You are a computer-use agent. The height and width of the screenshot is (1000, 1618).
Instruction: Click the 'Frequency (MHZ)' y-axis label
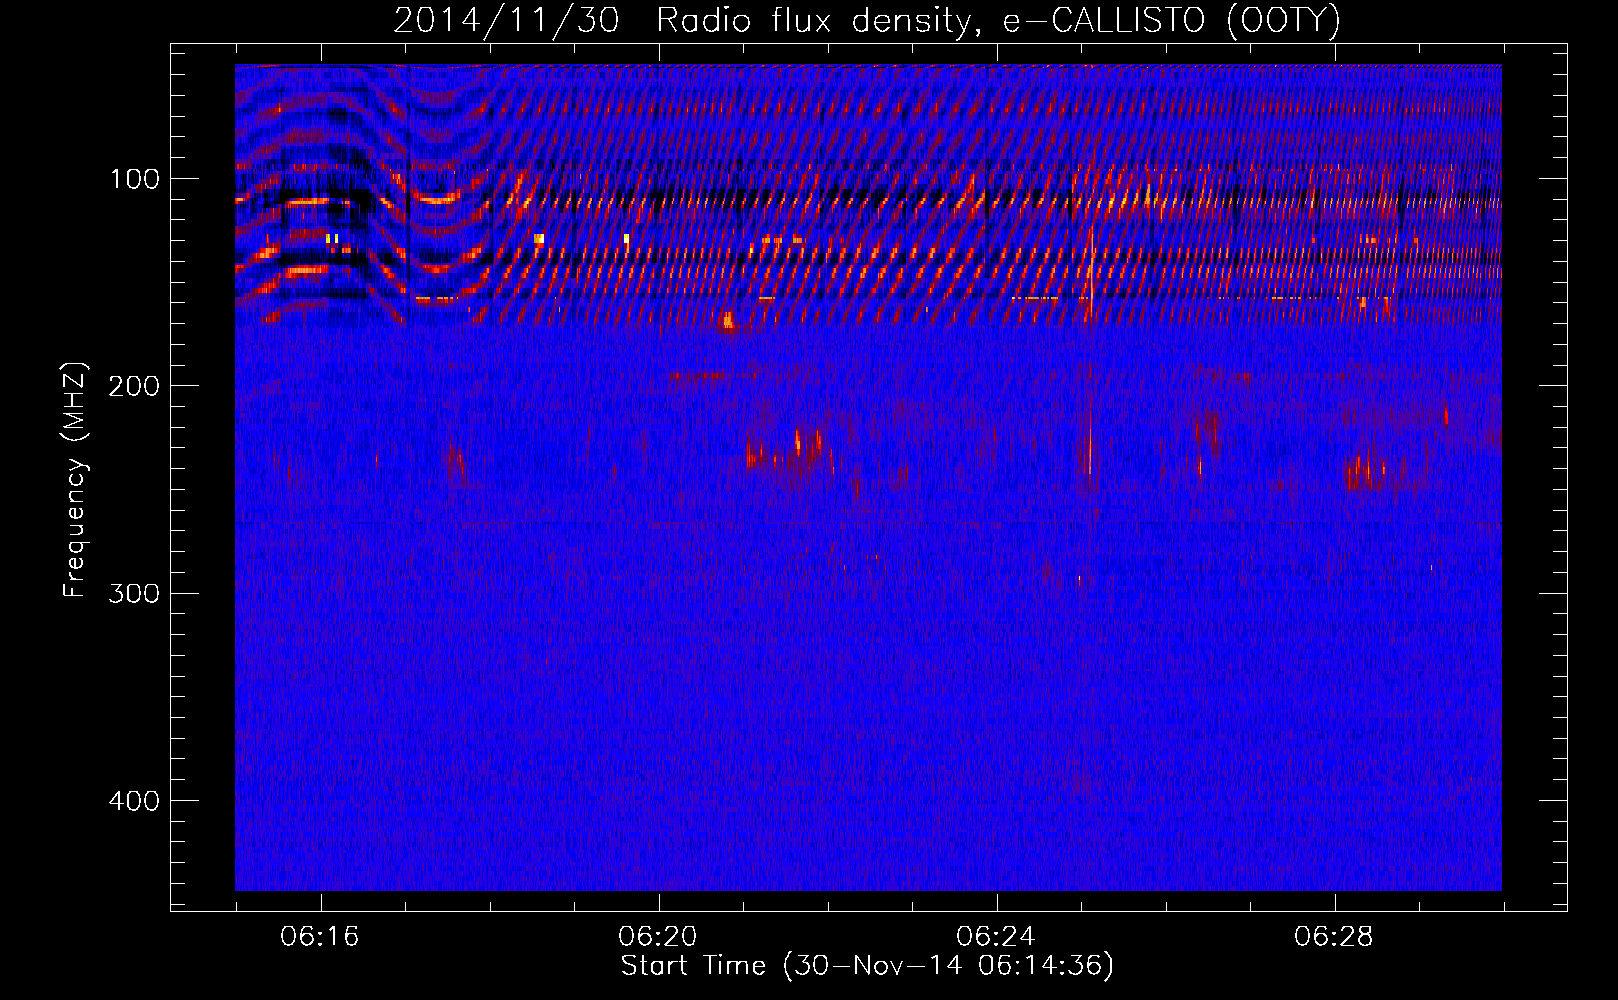pos(75,479)
